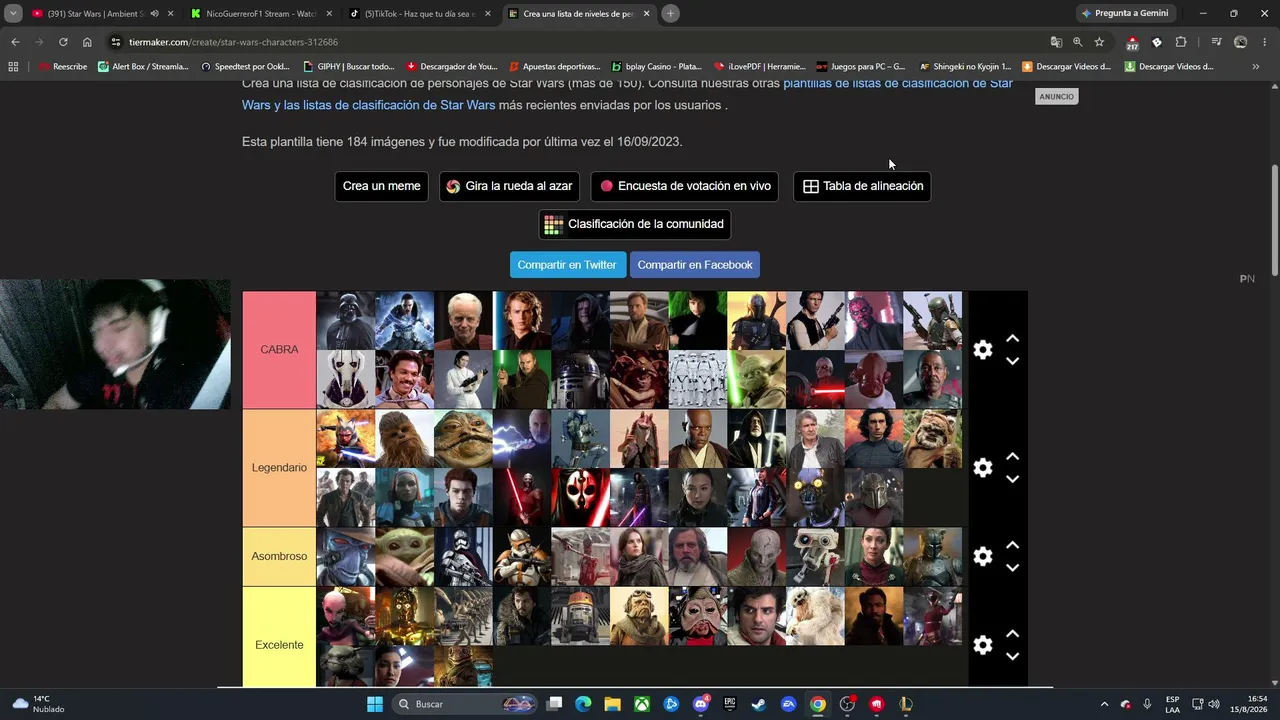The image size is (1280, 720).
Task: Open 'Alert Box / Streamla...' bookmark
Action: [143, 67]
